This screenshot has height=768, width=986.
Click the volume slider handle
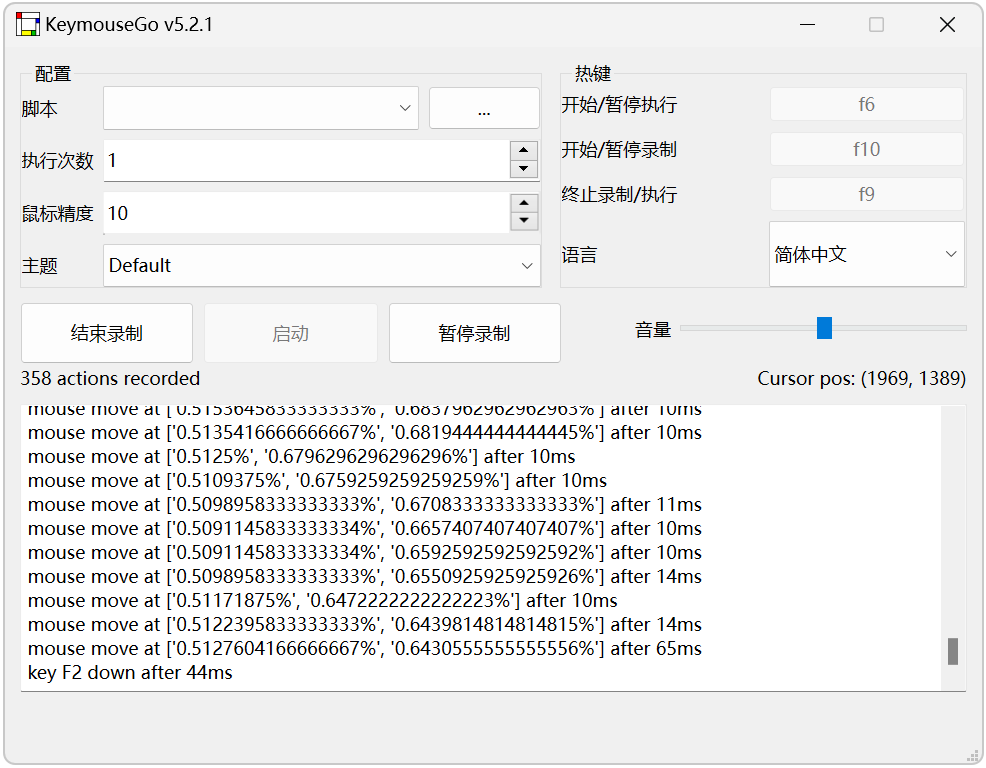click(824, 328)
